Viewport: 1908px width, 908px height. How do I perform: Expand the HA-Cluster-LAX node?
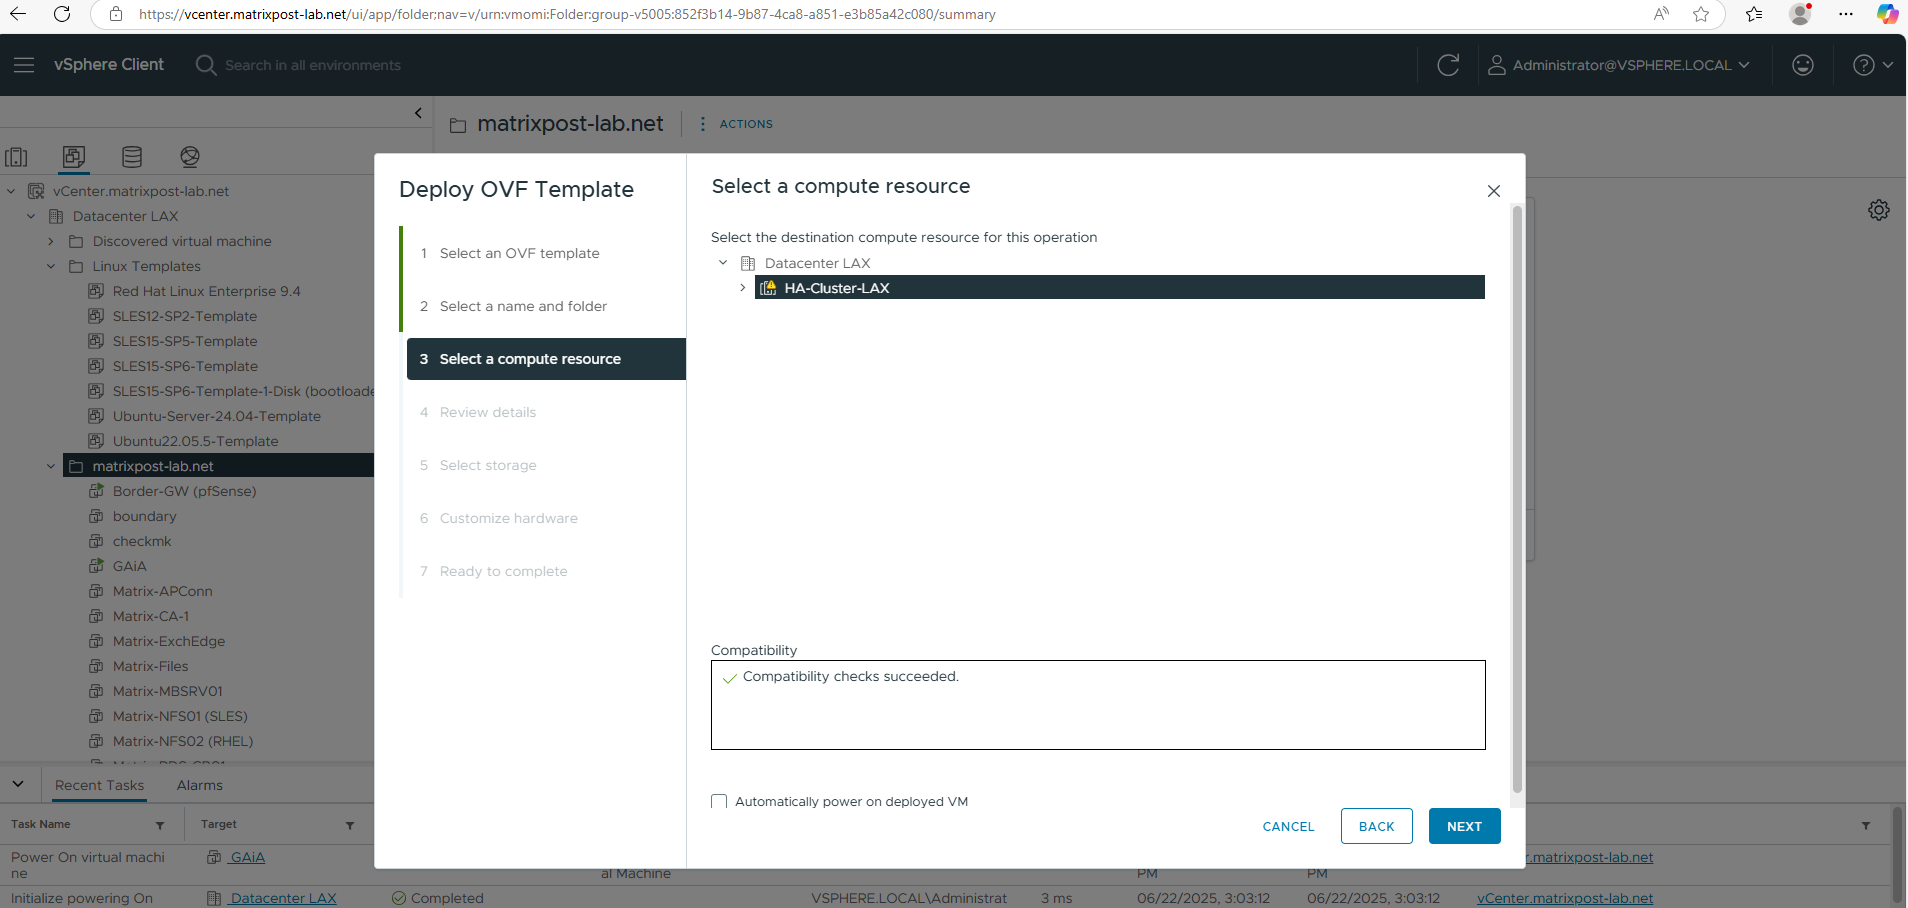(x=742, y=288)
